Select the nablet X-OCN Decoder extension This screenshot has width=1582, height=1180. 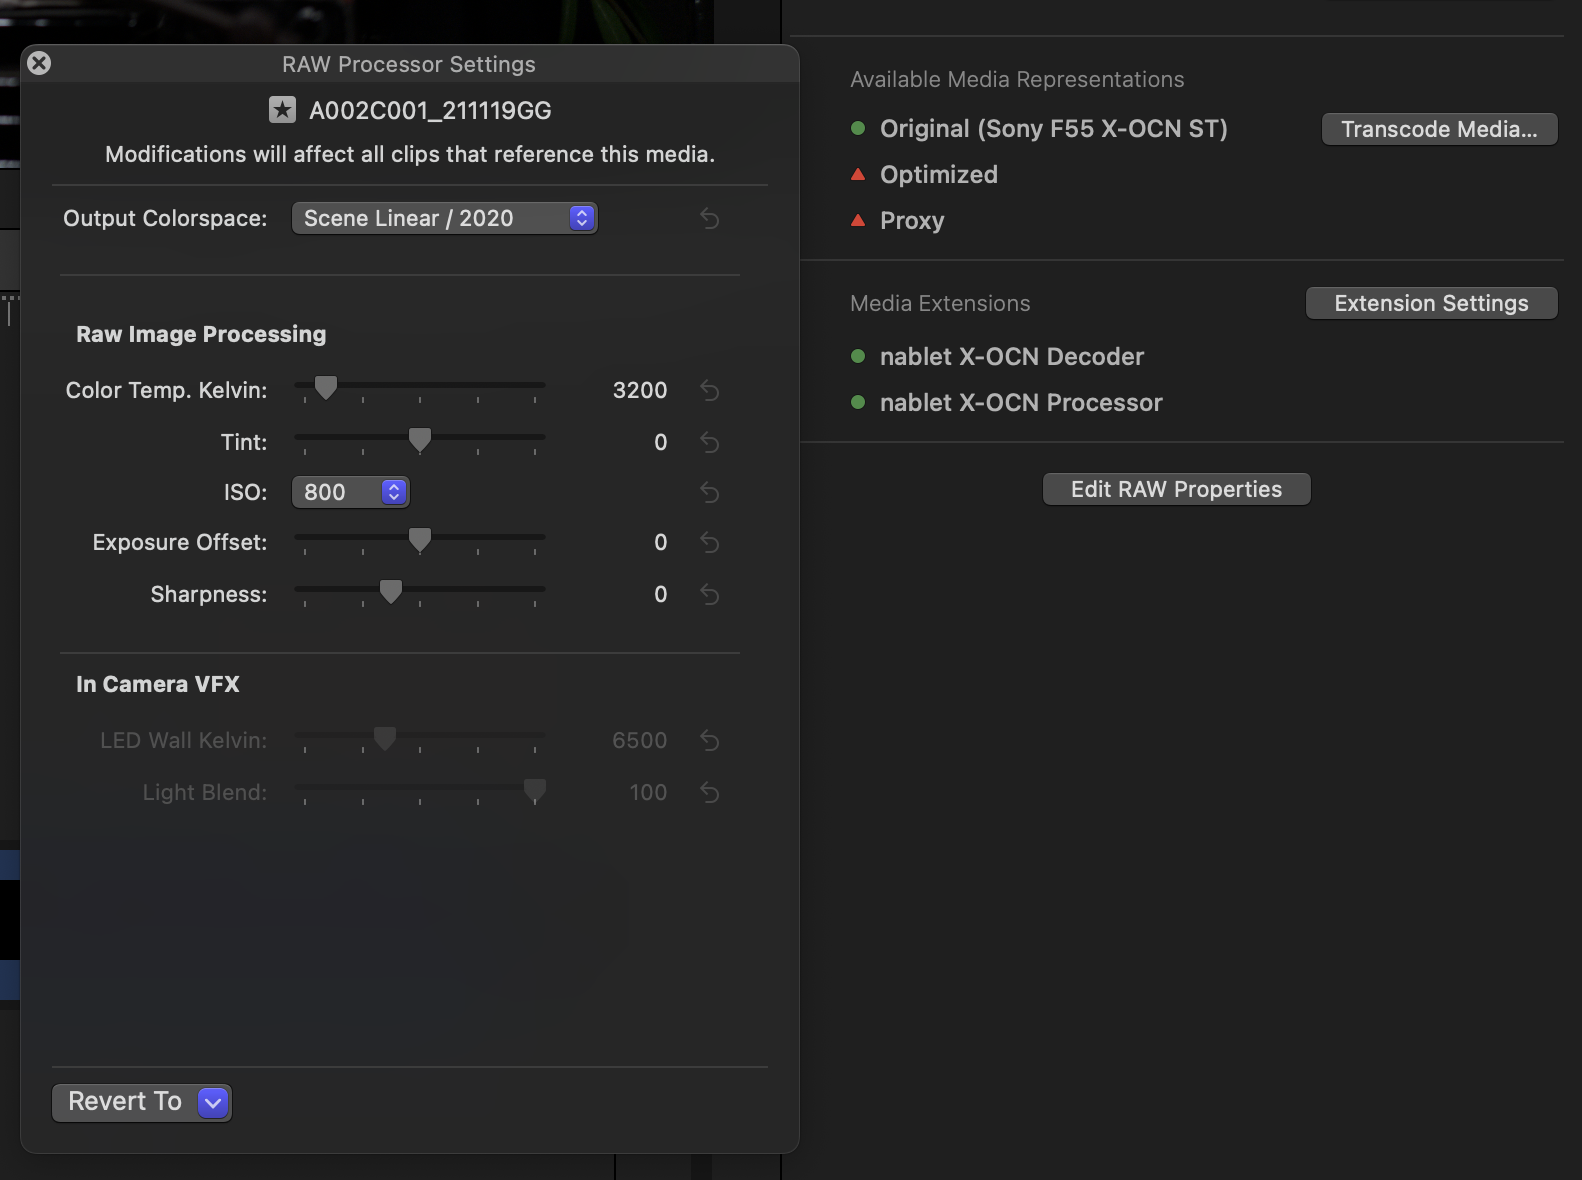point(1011,357)
